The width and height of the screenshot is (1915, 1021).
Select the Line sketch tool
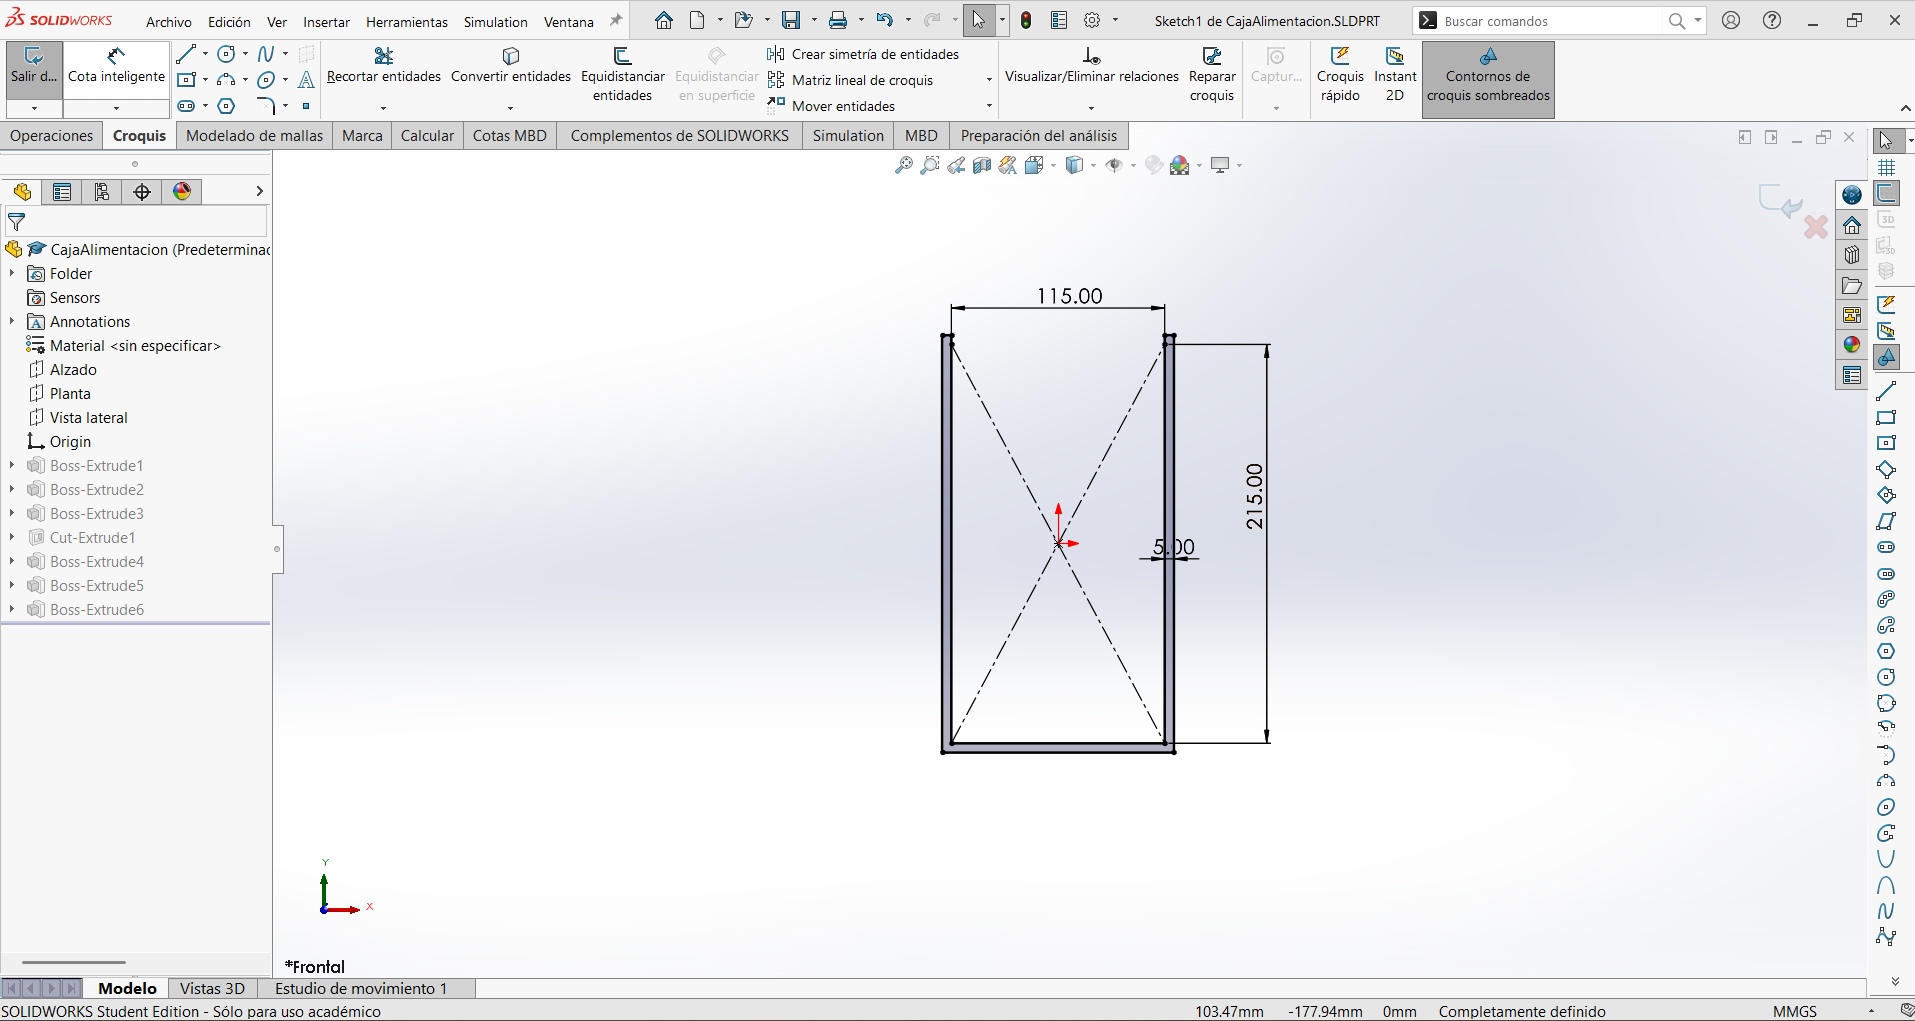coord(186,54)
